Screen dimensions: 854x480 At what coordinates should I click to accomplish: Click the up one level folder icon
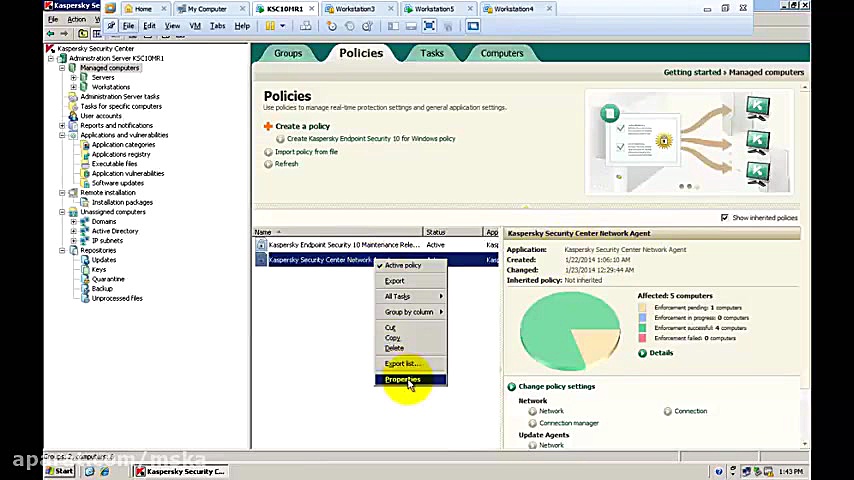tap(82, 34)
